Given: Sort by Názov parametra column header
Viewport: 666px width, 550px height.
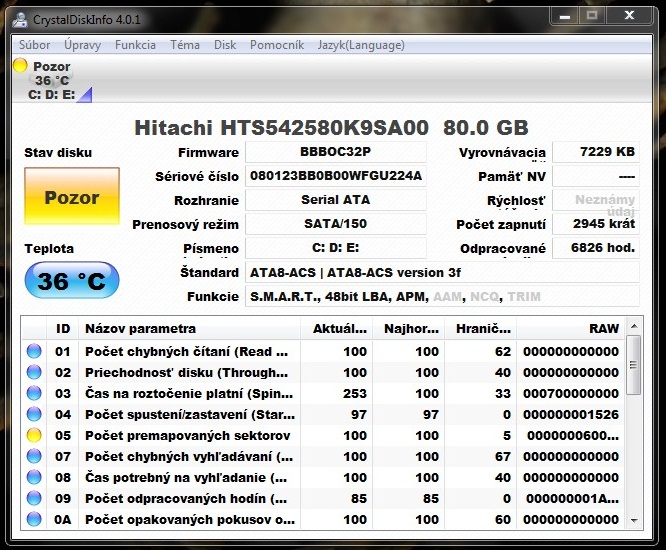Looking at the screenshot, I should (x=190, y=328).
